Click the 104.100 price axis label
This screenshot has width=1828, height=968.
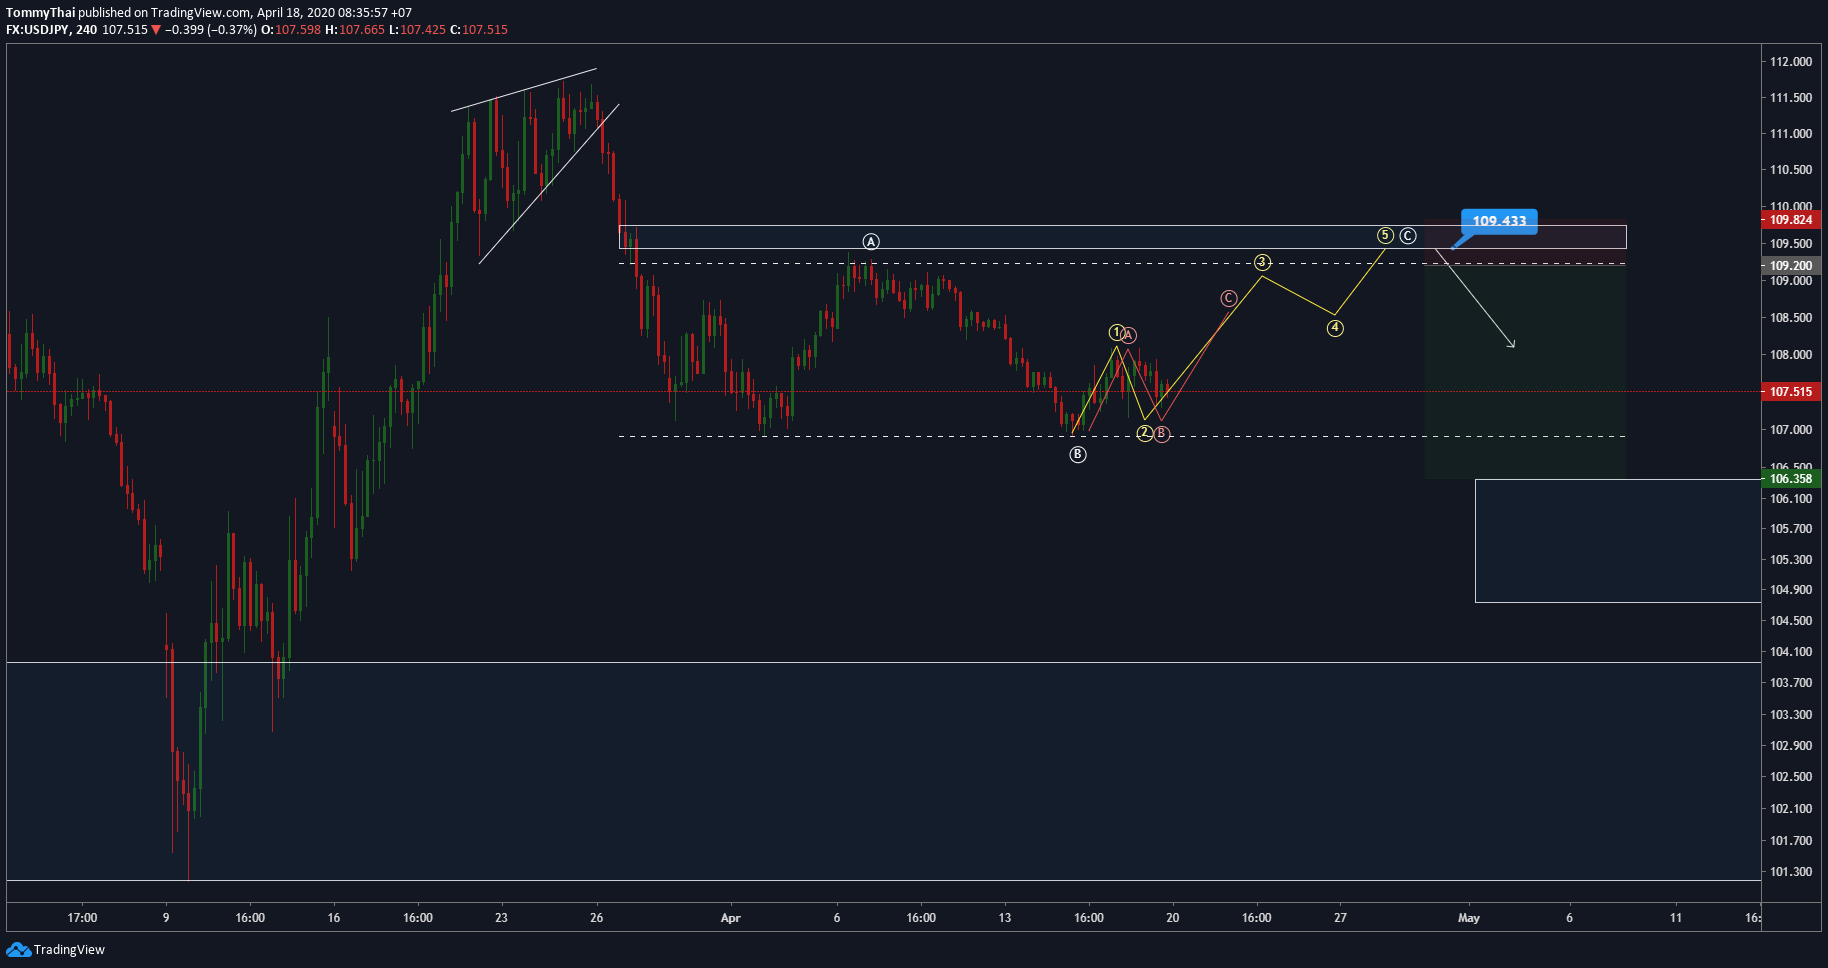1791,652
